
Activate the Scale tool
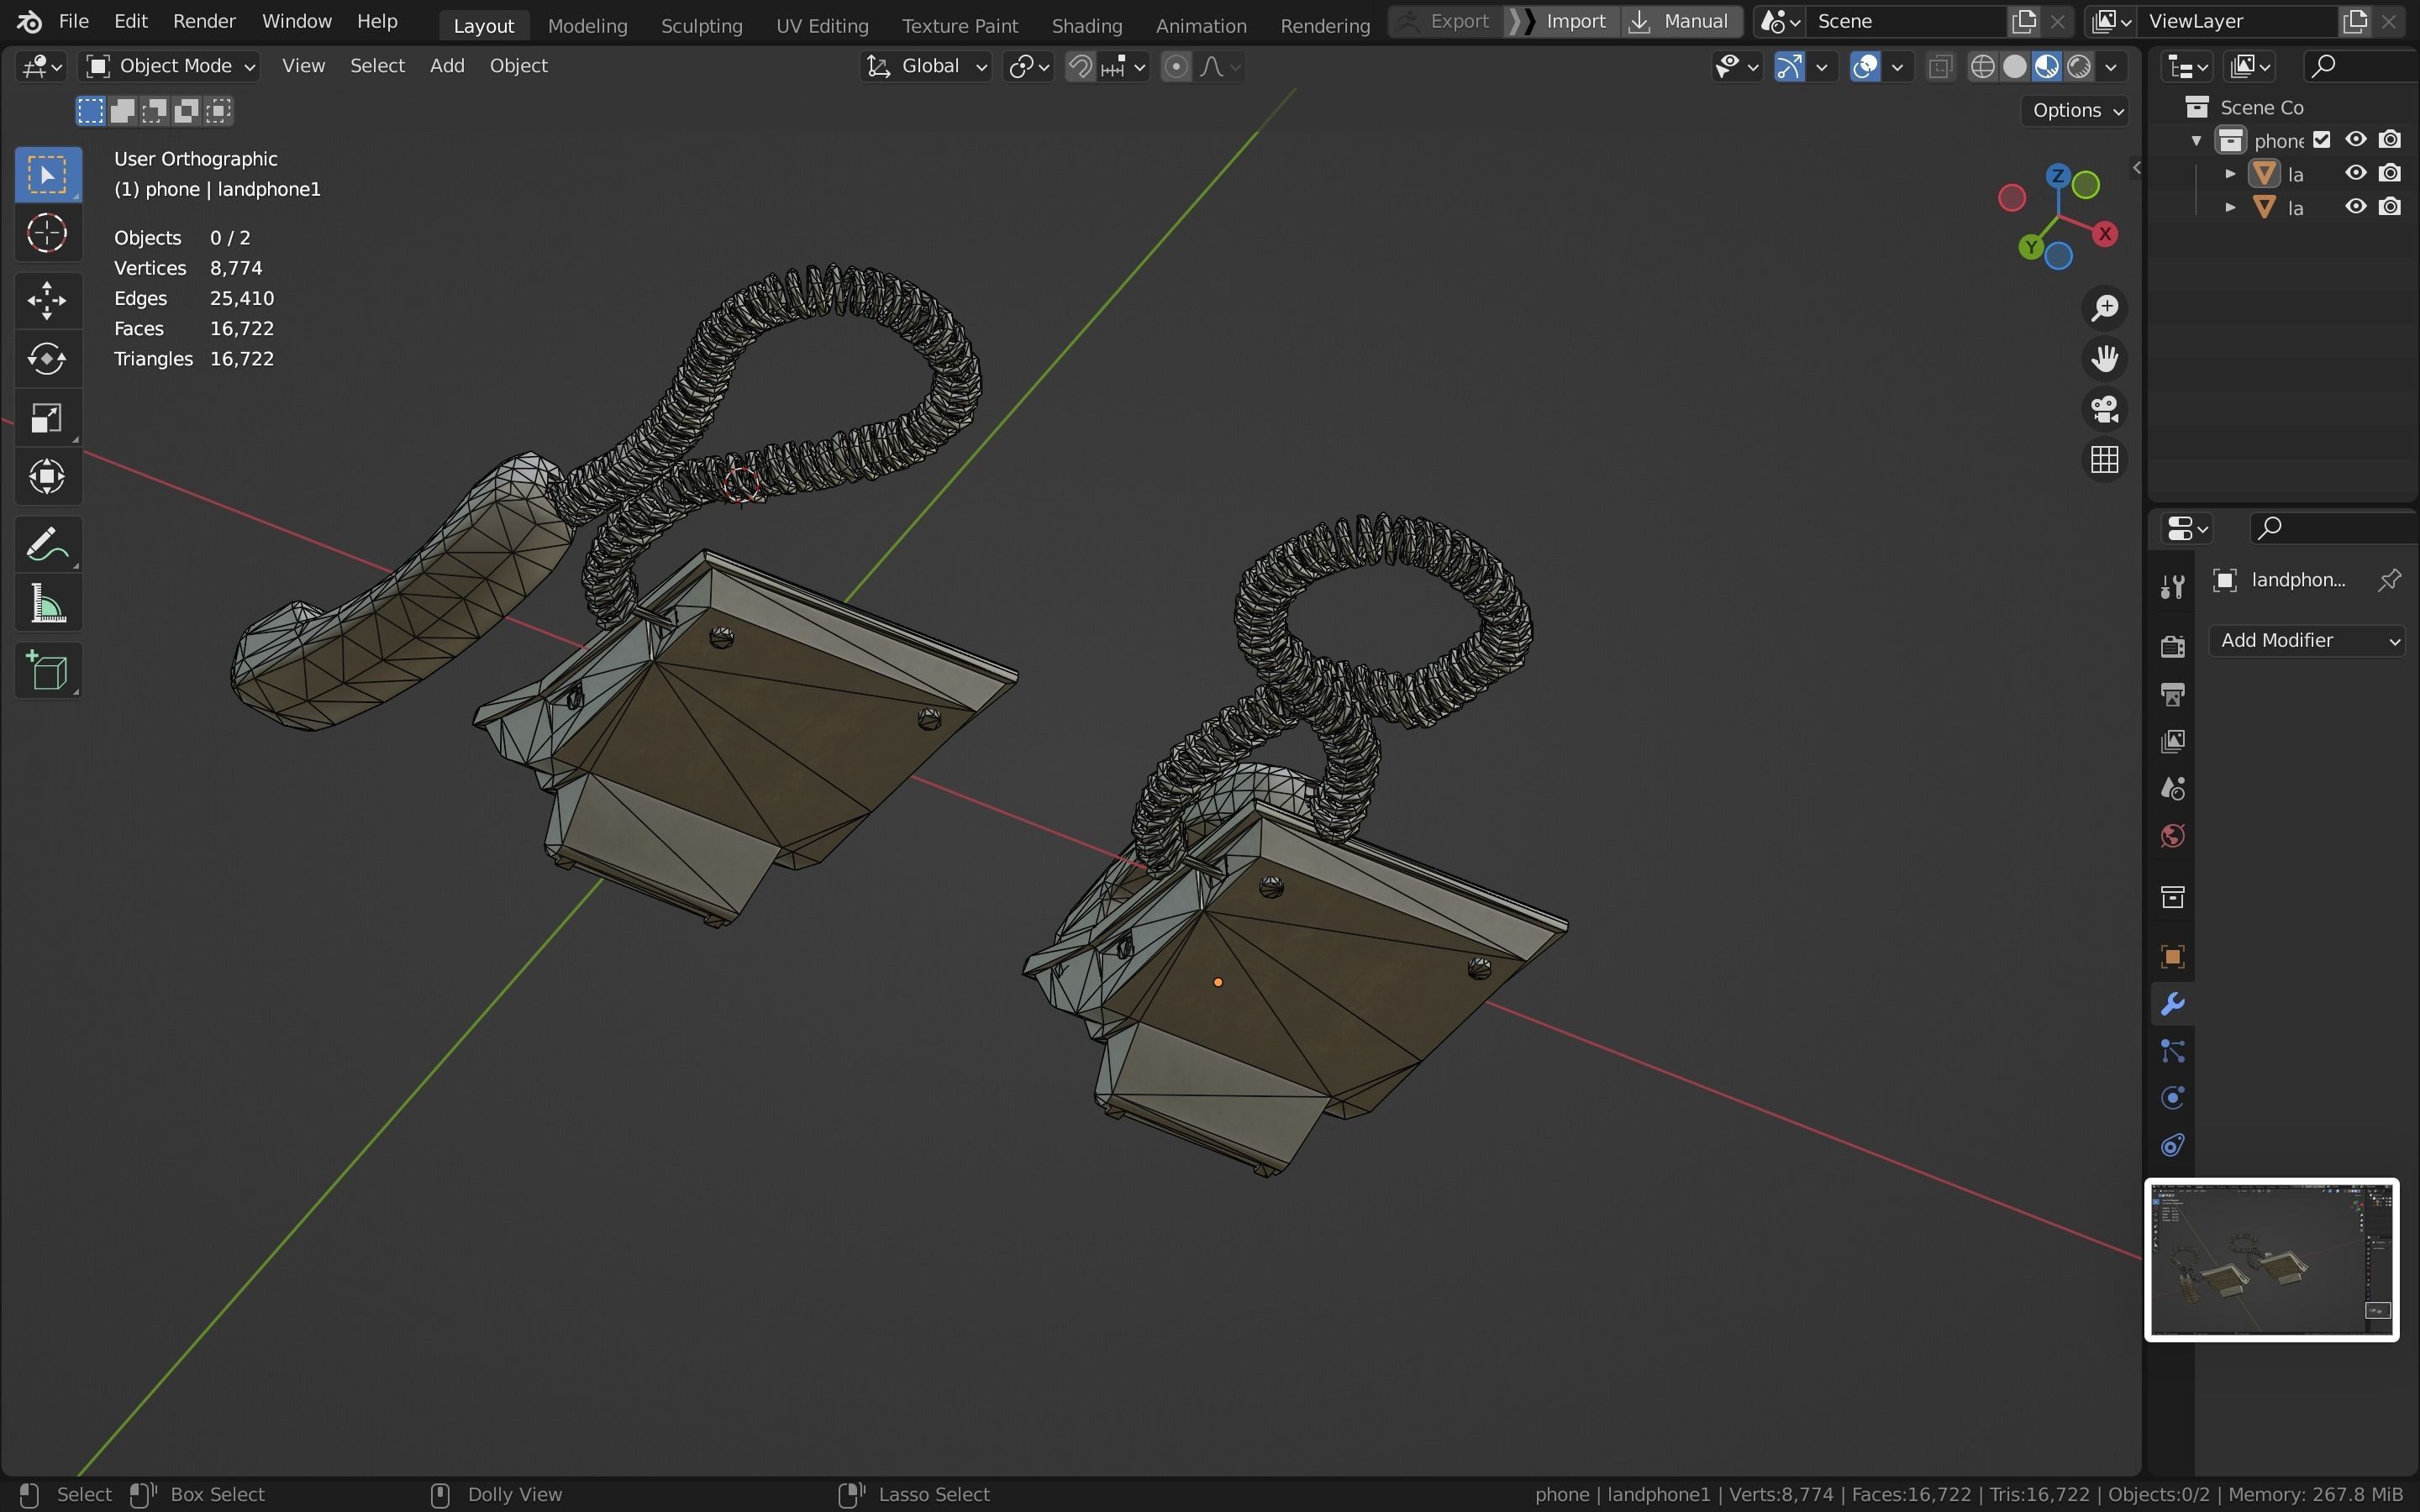[x=47, y=417]
